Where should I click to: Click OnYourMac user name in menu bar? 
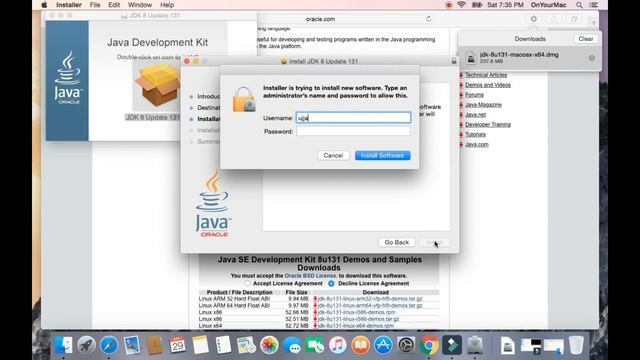548,5
